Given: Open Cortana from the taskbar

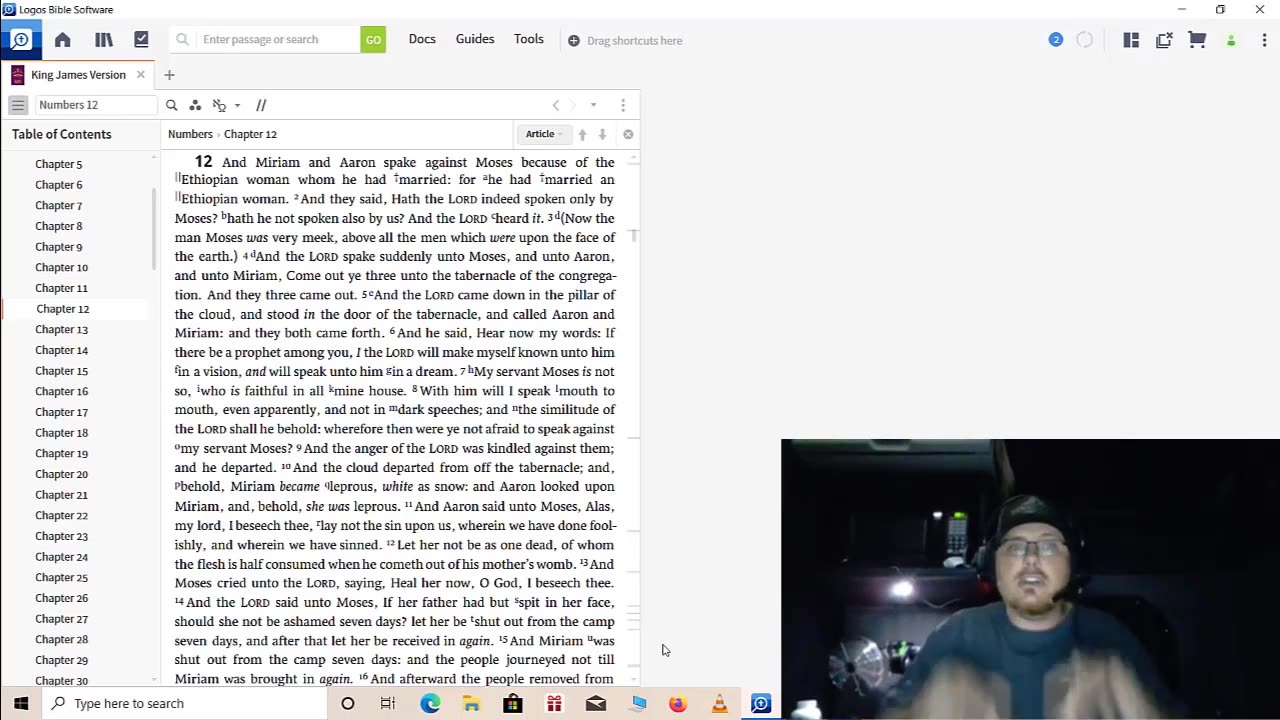Looking at the screenshot, I should (348, 703).
